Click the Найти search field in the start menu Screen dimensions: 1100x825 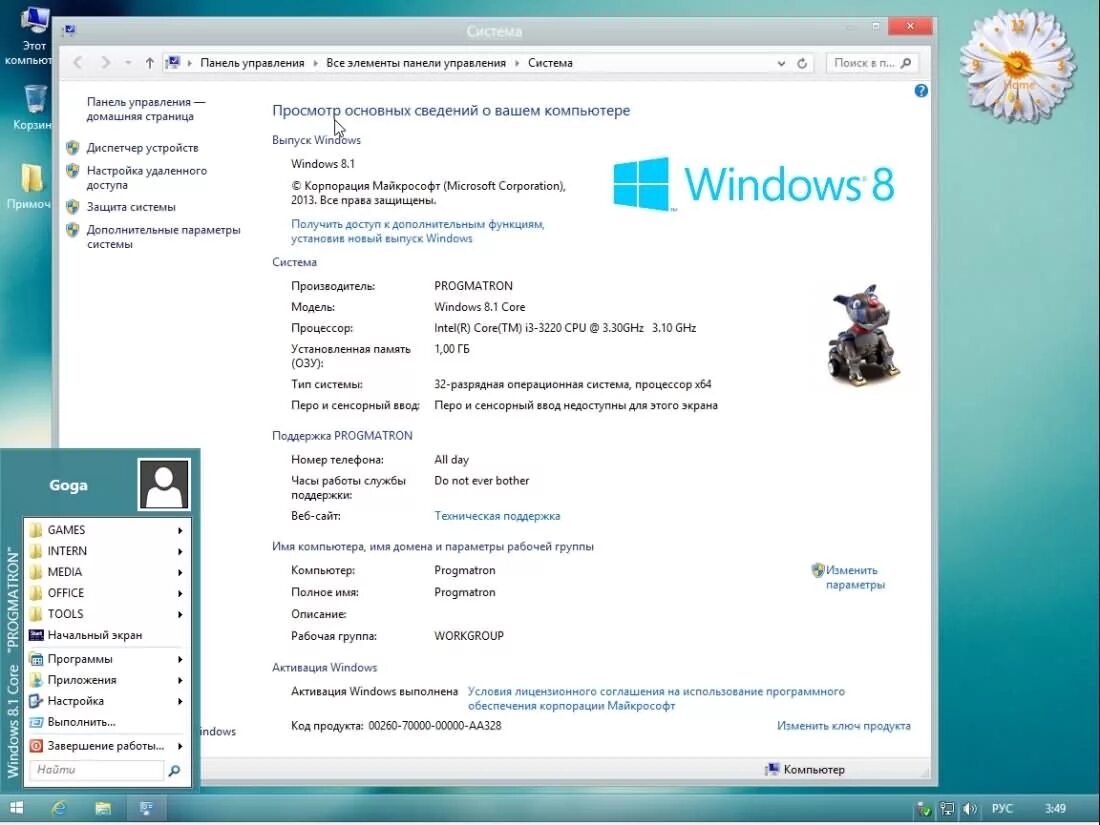(x=97, y=770)
